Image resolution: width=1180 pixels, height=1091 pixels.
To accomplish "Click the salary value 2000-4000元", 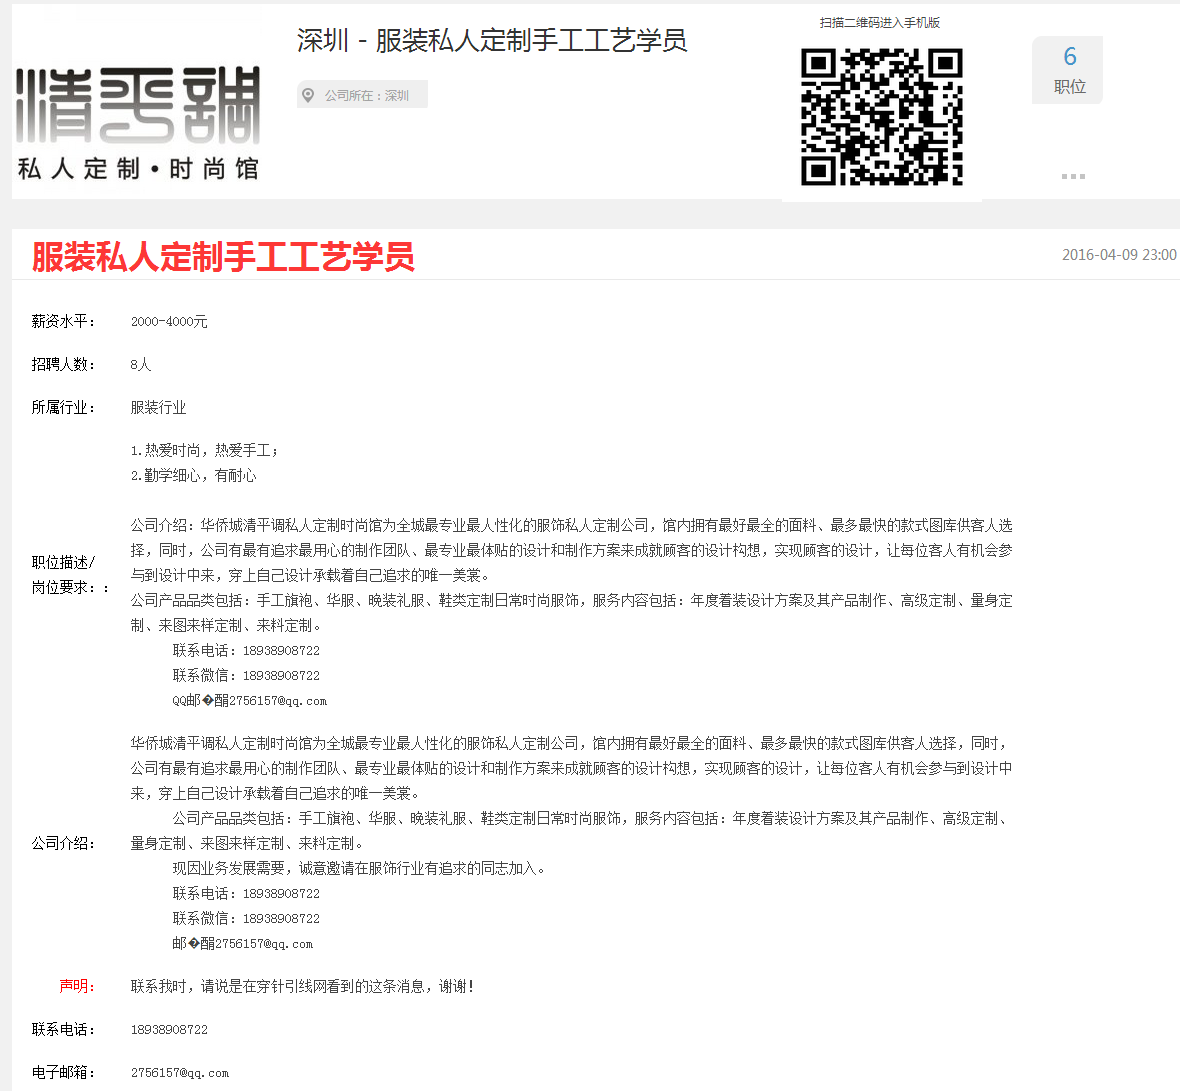I will click(169, 322).
